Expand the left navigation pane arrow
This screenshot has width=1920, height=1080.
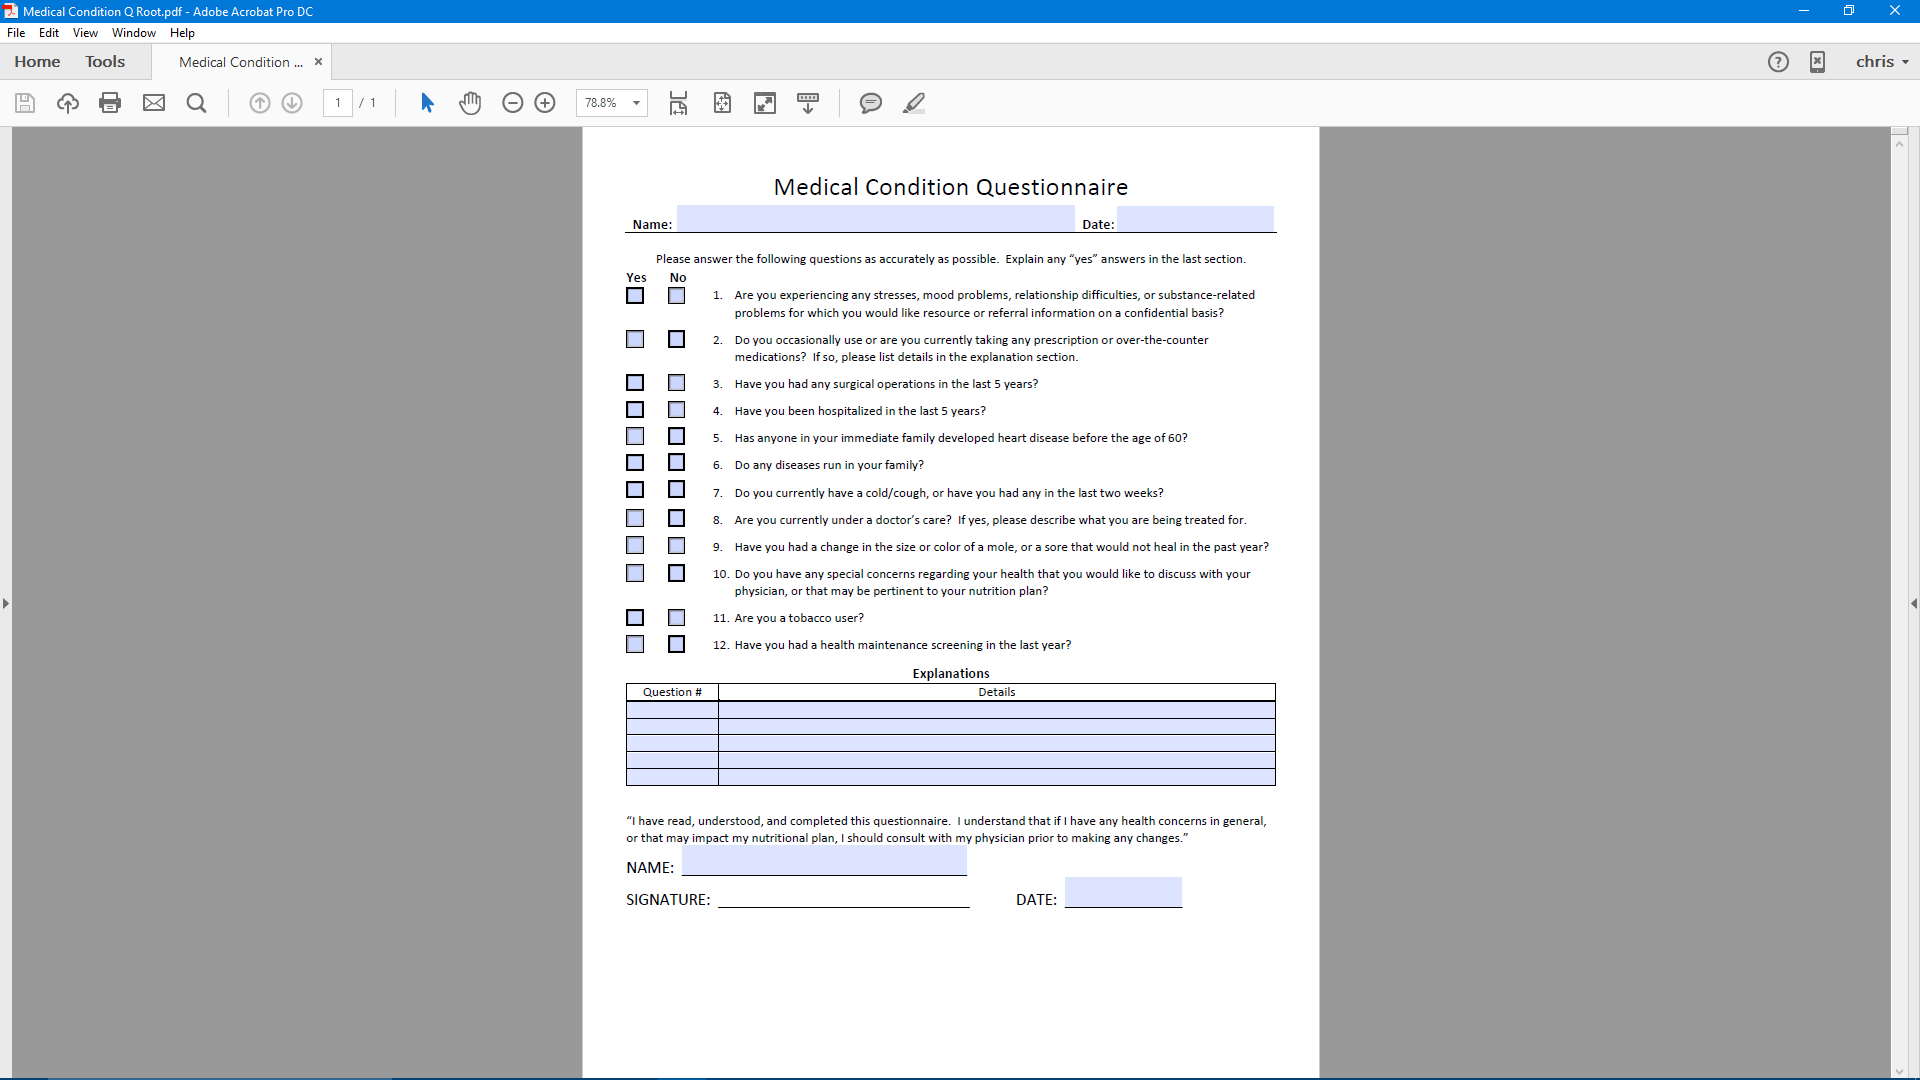coord(6,604)
